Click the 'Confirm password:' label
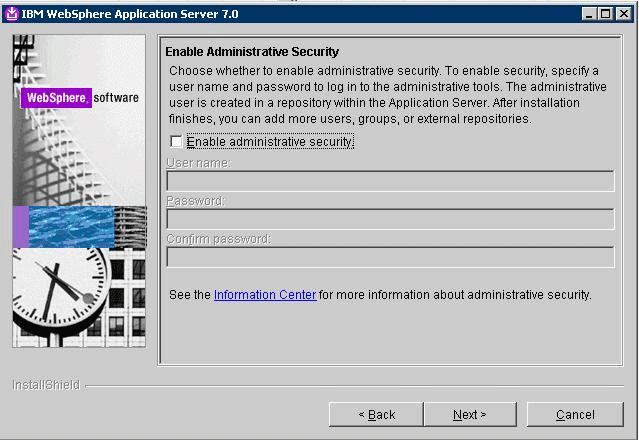The height and width of the screenshot is (440, 639). pyautogui.click(x=218, y=239)
